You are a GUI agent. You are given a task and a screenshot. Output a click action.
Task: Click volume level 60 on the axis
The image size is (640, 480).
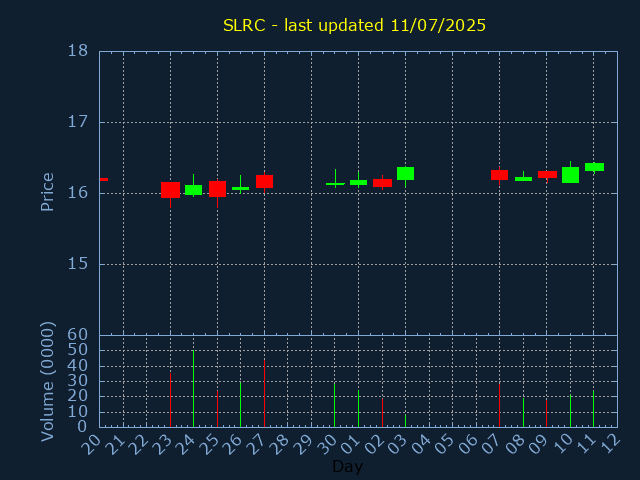[x=78, y=335]
